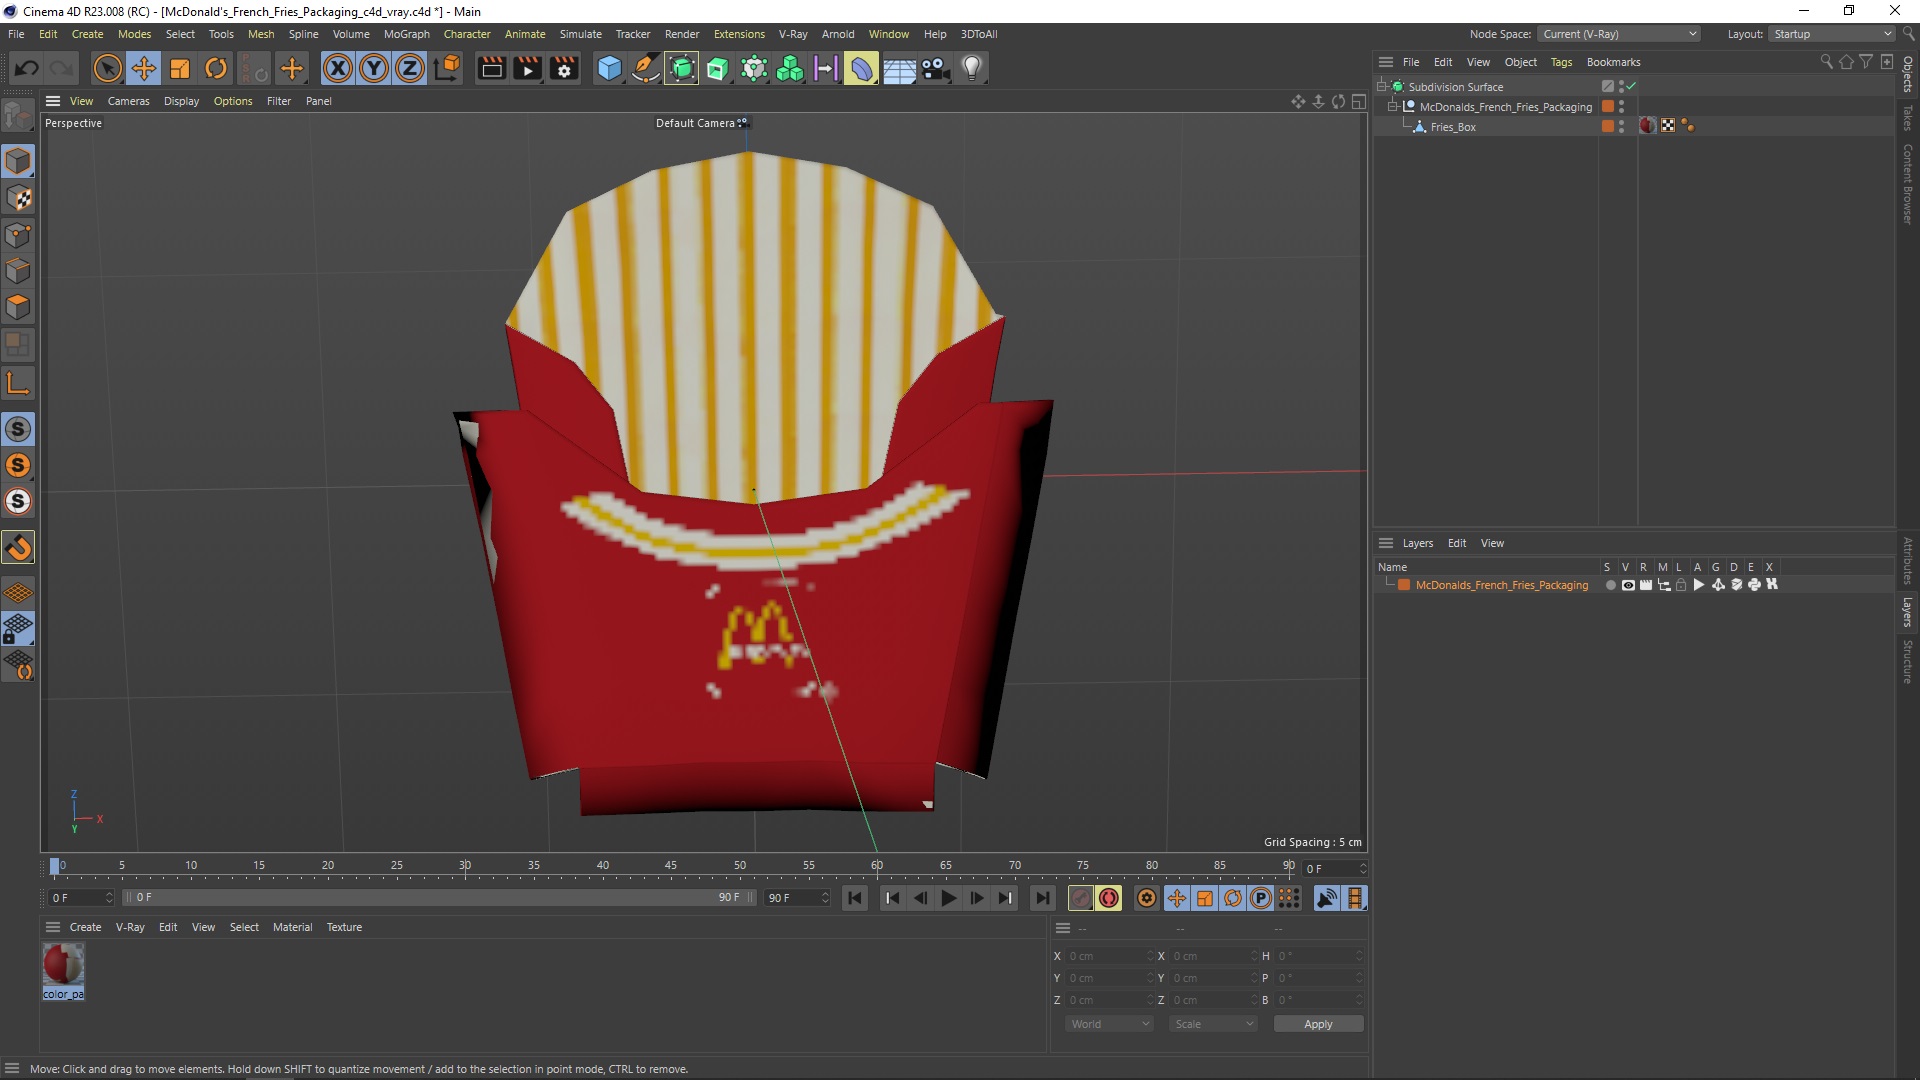This screenshot has height=1080, width=1920.
Task: Toggle layer render clapboard icon
Action: click(1646, 585)
